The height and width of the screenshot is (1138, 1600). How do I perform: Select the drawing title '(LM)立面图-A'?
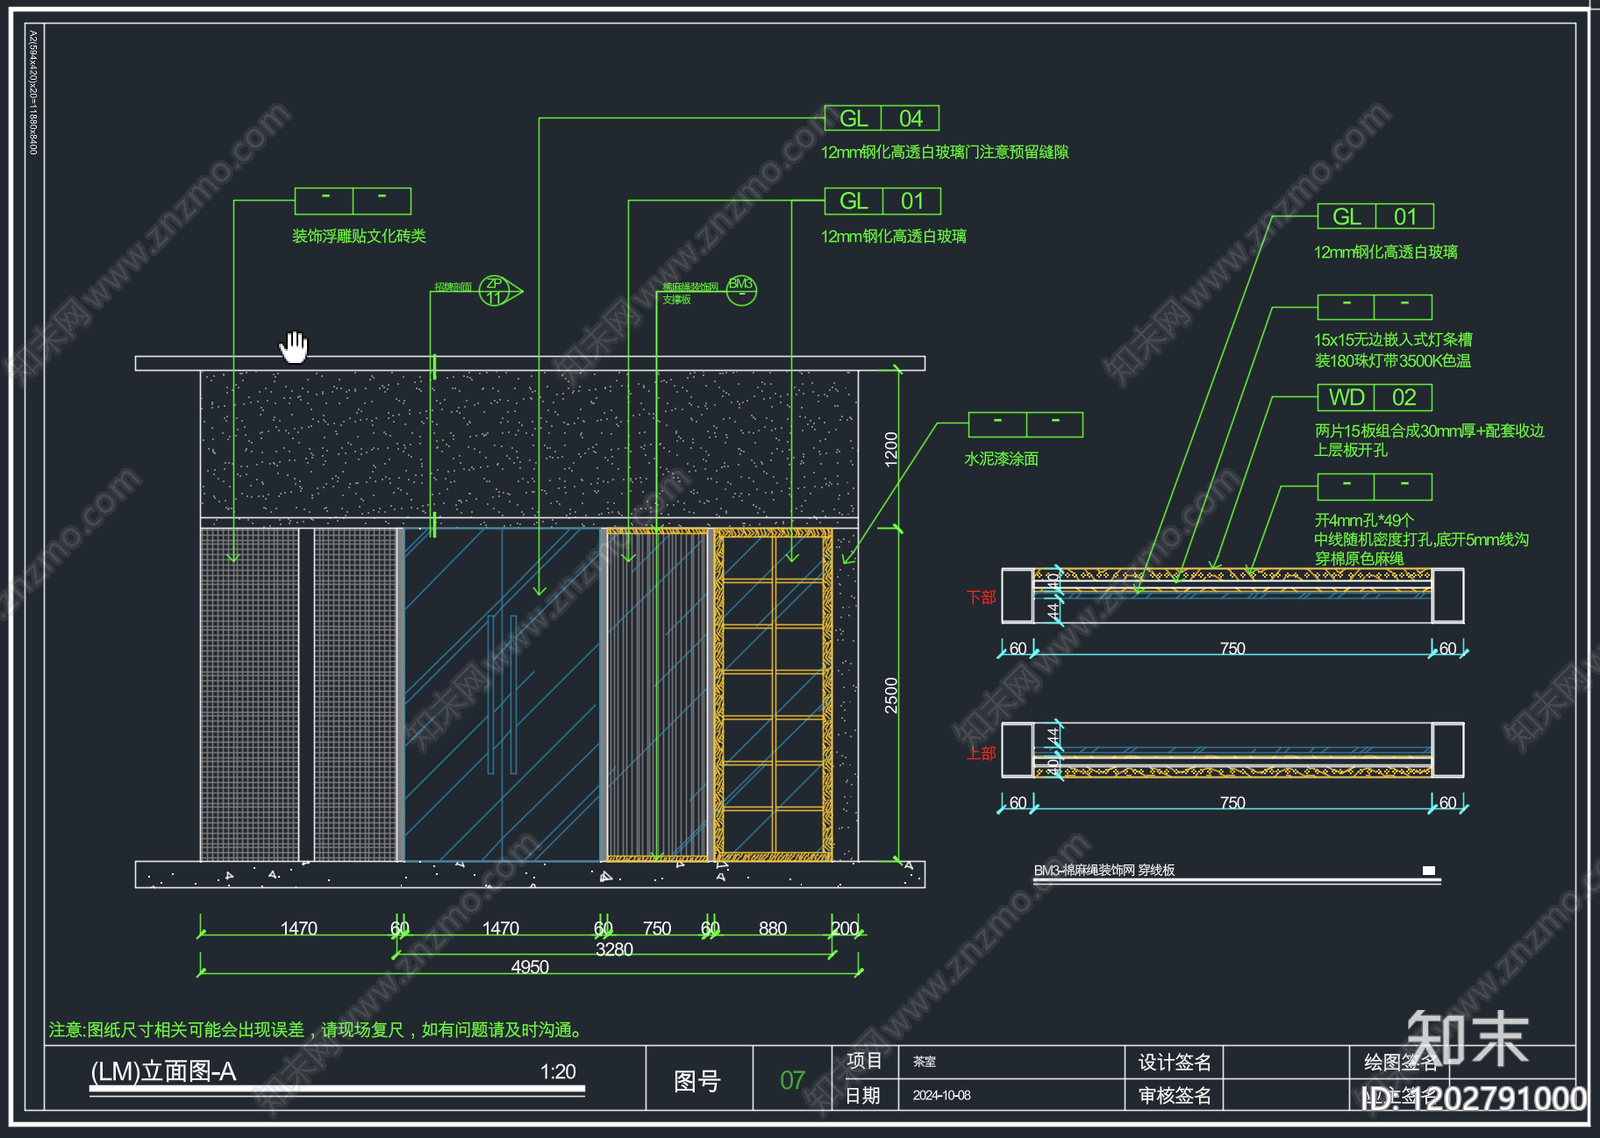tap(163, 1071)
